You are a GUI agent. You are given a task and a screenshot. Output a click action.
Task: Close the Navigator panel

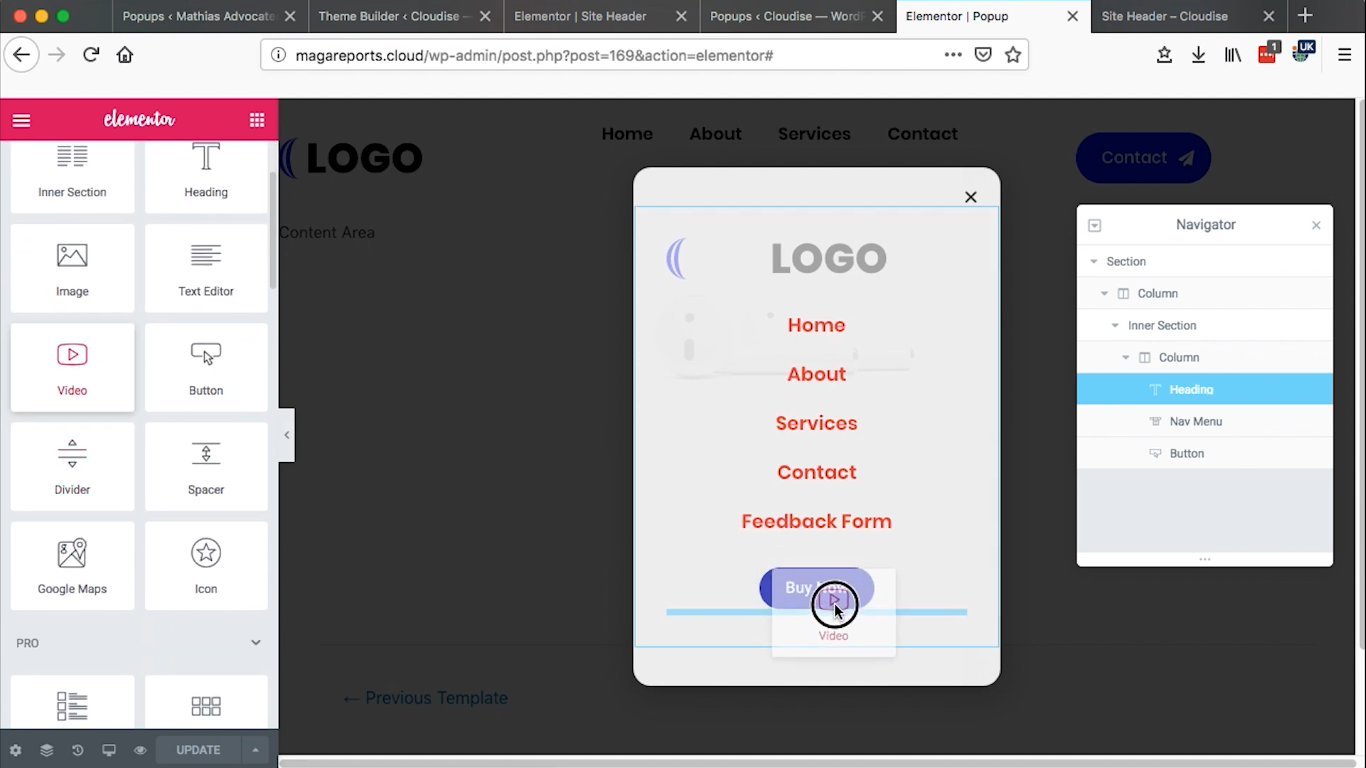click(x=1316, y=225)
